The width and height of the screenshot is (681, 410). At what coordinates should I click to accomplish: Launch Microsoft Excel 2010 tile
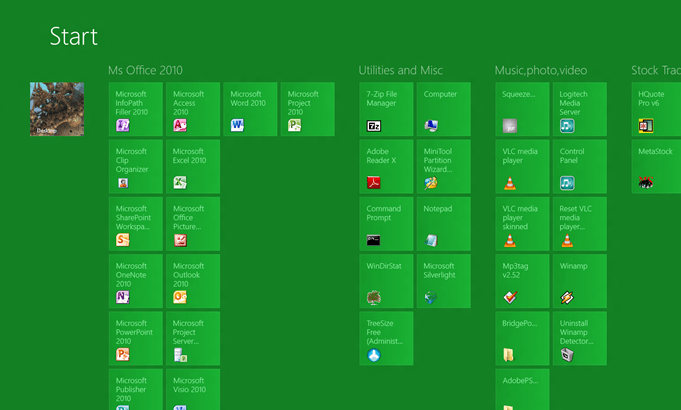point(193,166)
